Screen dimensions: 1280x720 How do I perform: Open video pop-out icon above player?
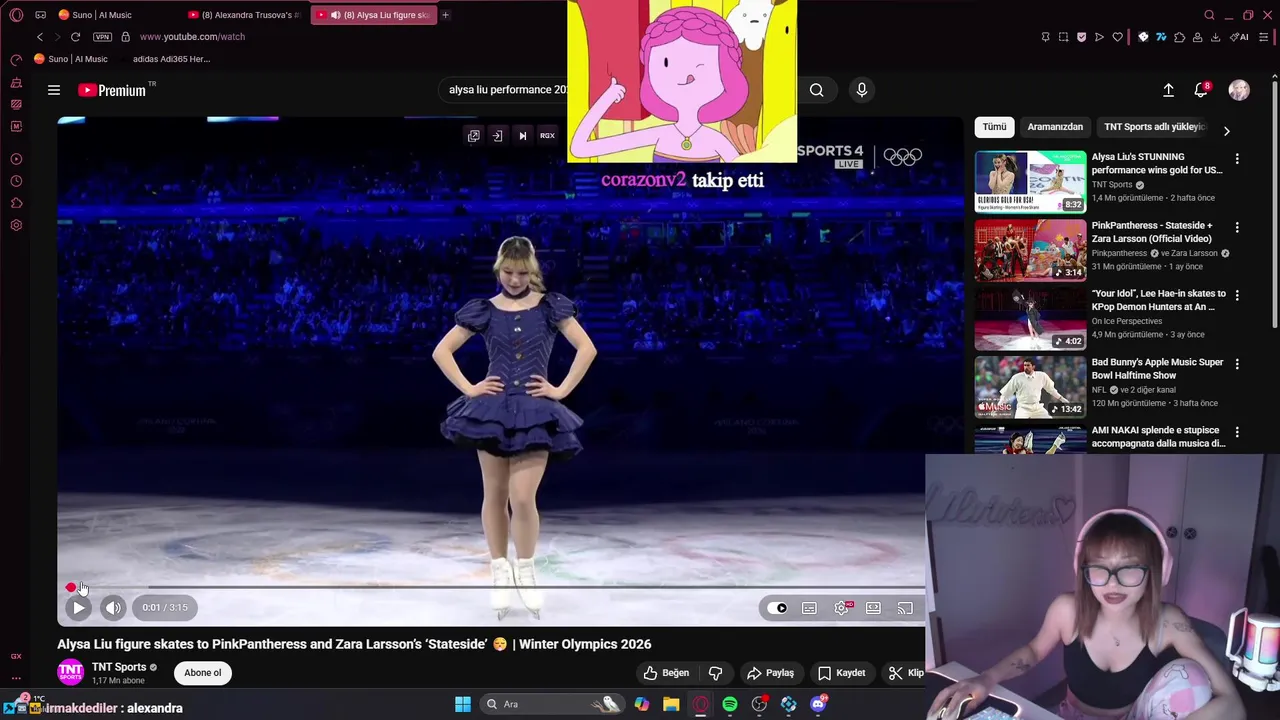[473, 136]
